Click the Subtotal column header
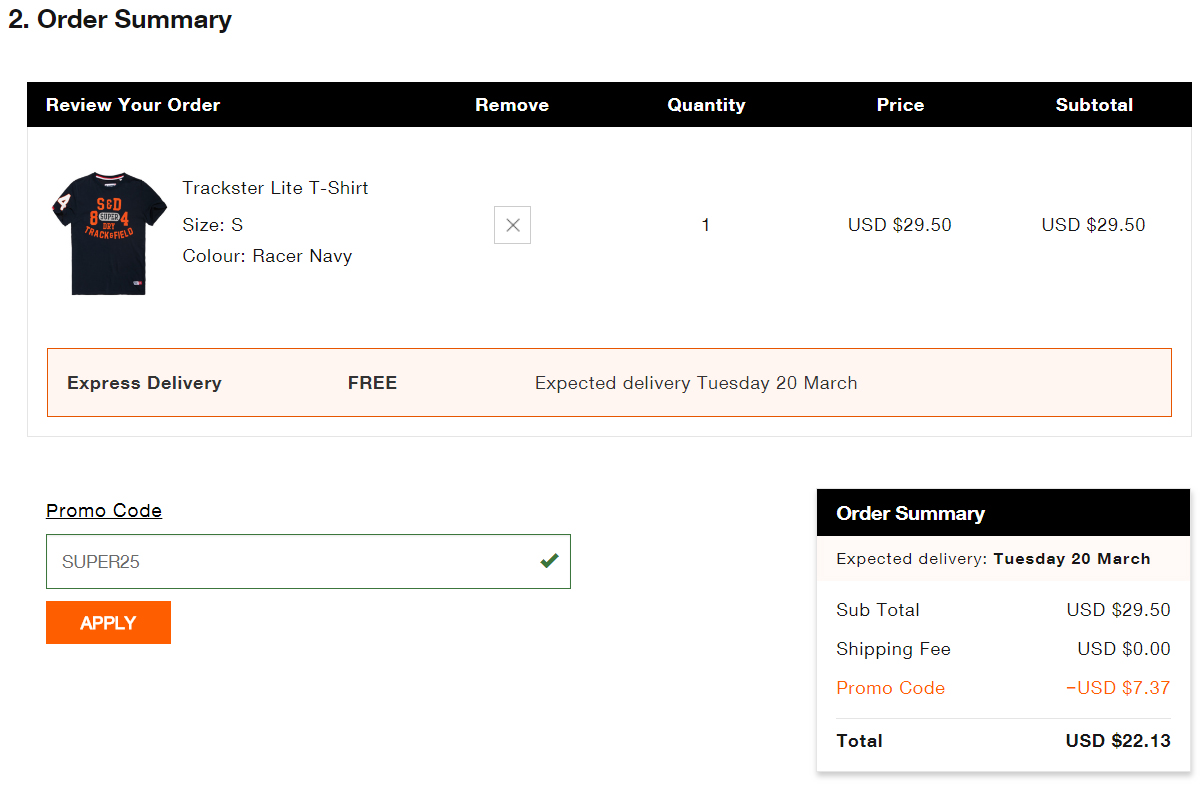This screenshot has width=1201, height=788. [x=1094, y=105]
